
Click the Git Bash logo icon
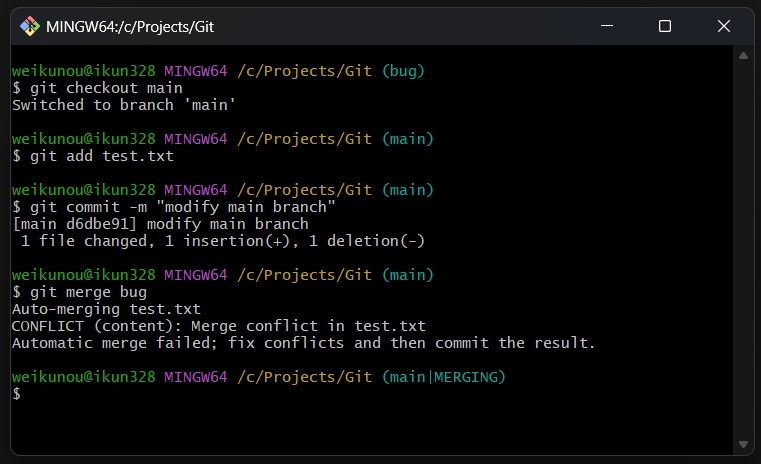click(x=30, y=26)
